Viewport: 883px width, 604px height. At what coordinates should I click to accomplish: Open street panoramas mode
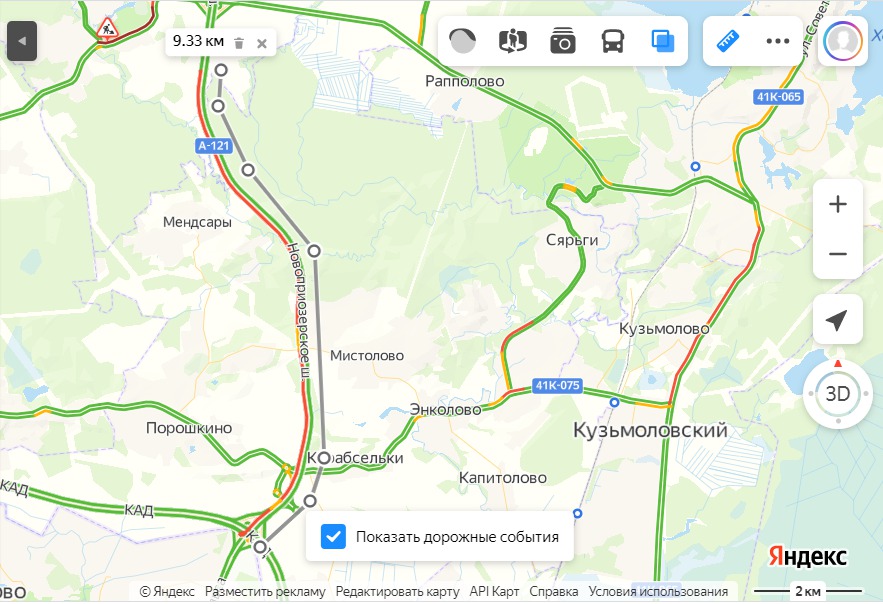[512, 41]
